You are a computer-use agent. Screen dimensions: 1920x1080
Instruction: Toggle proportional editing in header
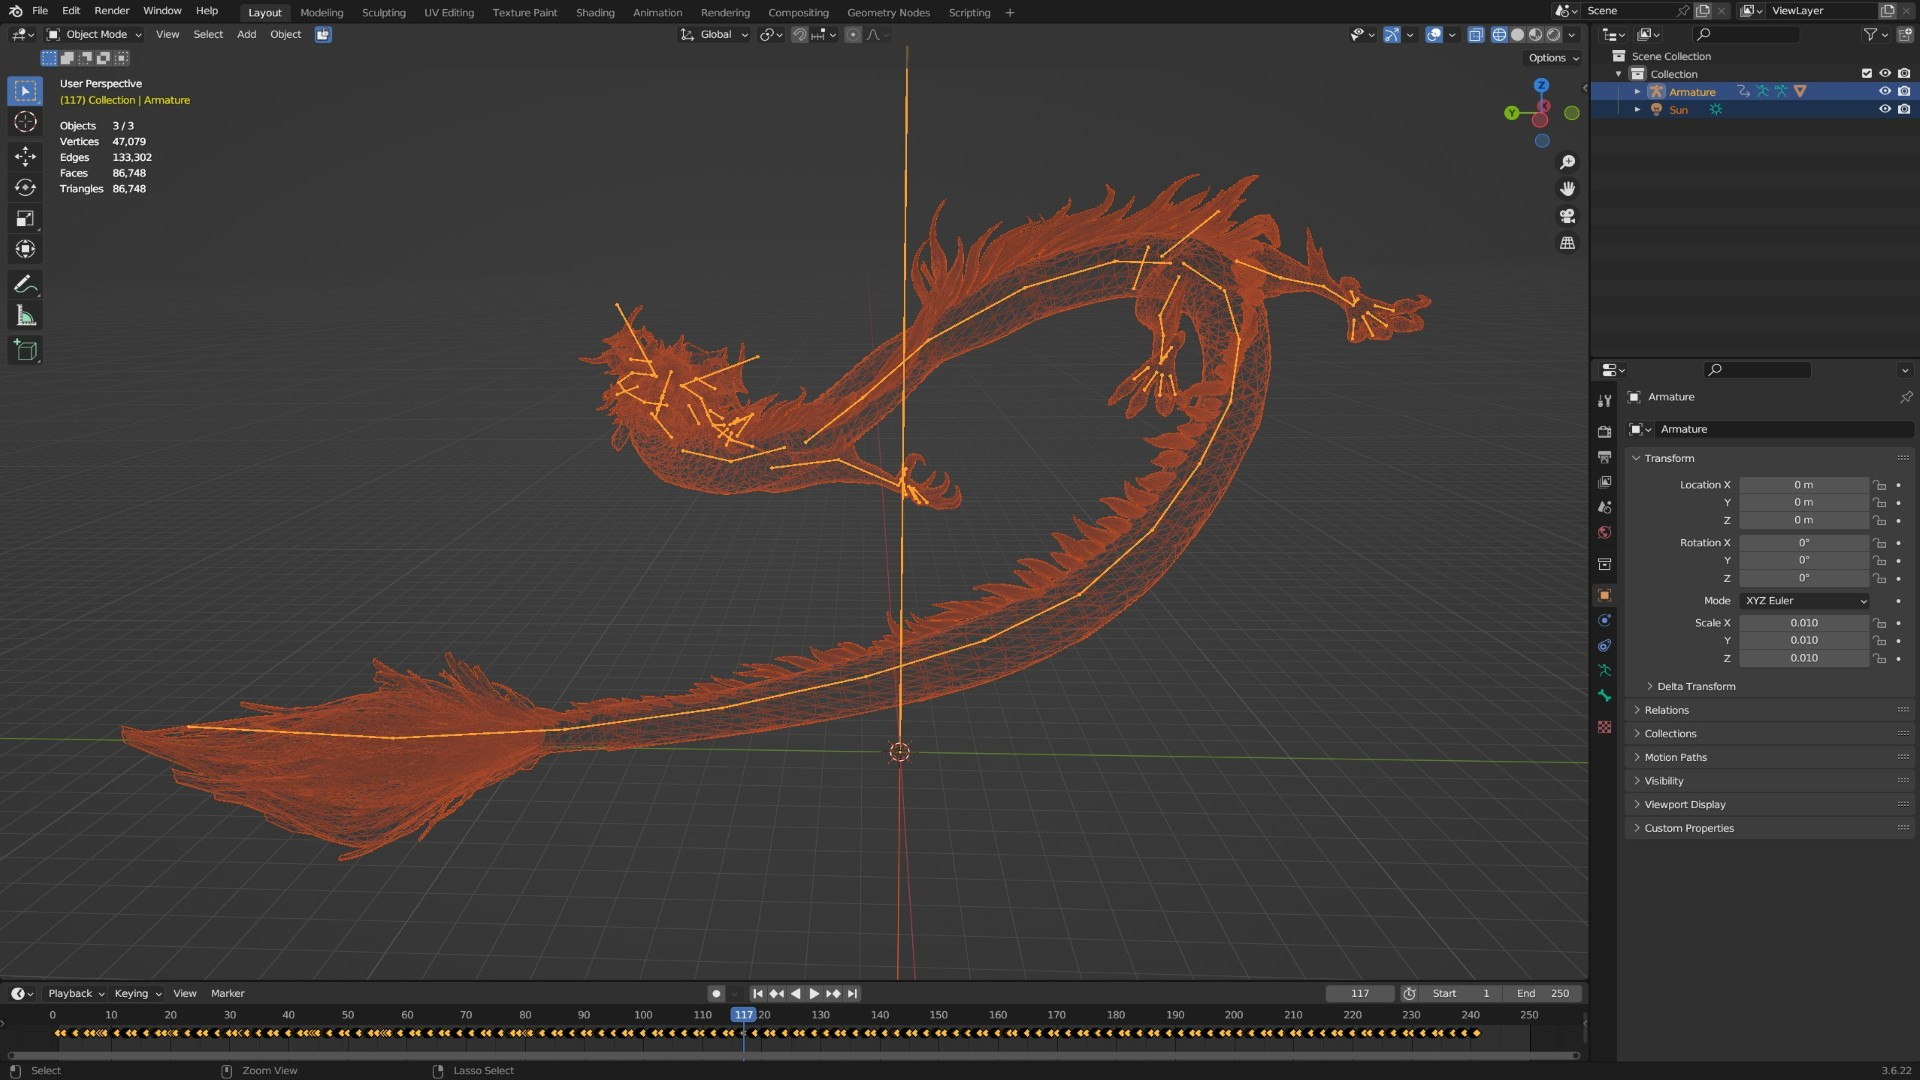point(852,34)
